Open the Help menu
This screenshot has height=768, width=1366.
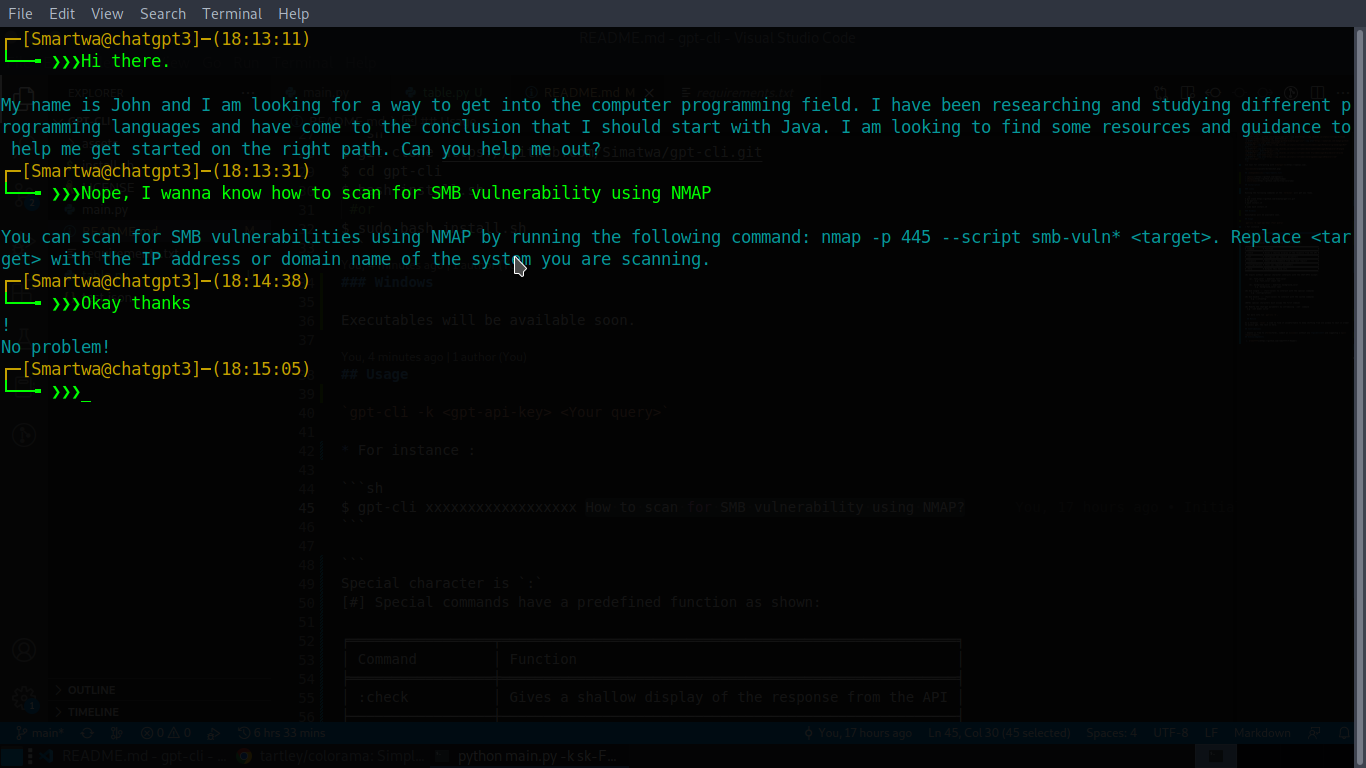[293, 13]
